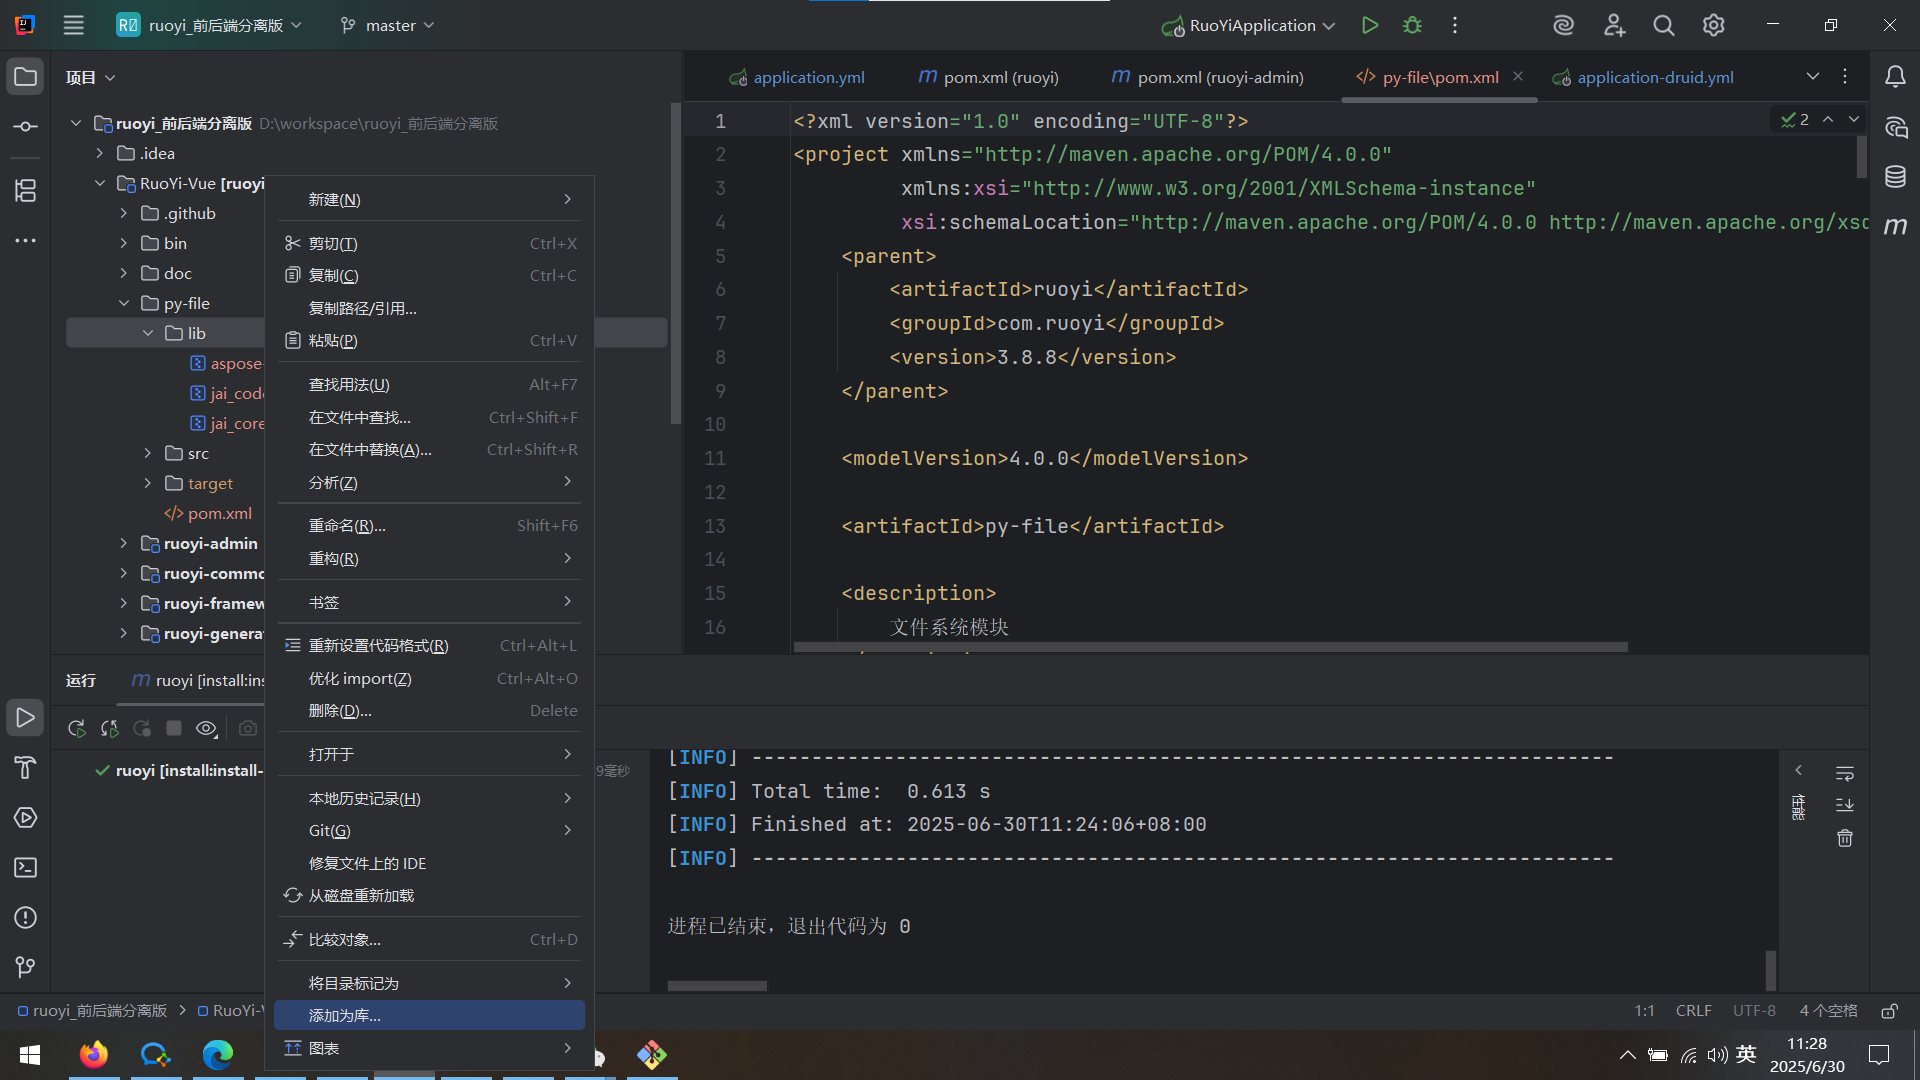
Task: Open the Database tool window icon
Action: (1895, 177)
